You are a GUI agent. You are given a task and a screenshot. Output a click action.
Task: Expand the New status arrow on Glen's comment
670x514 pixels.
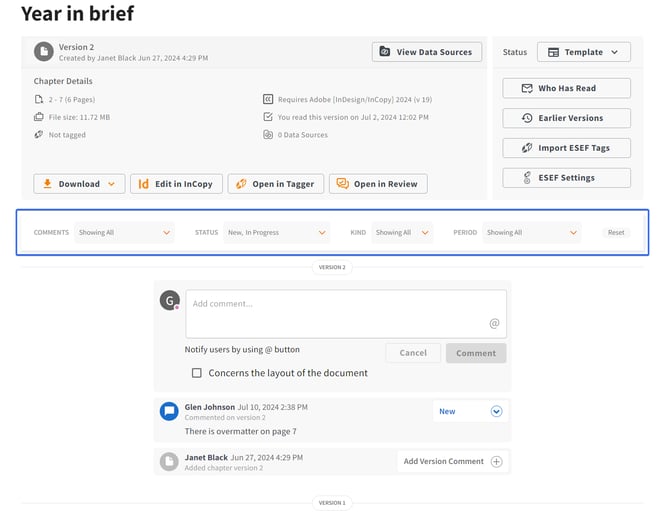[x=496, y=411]
